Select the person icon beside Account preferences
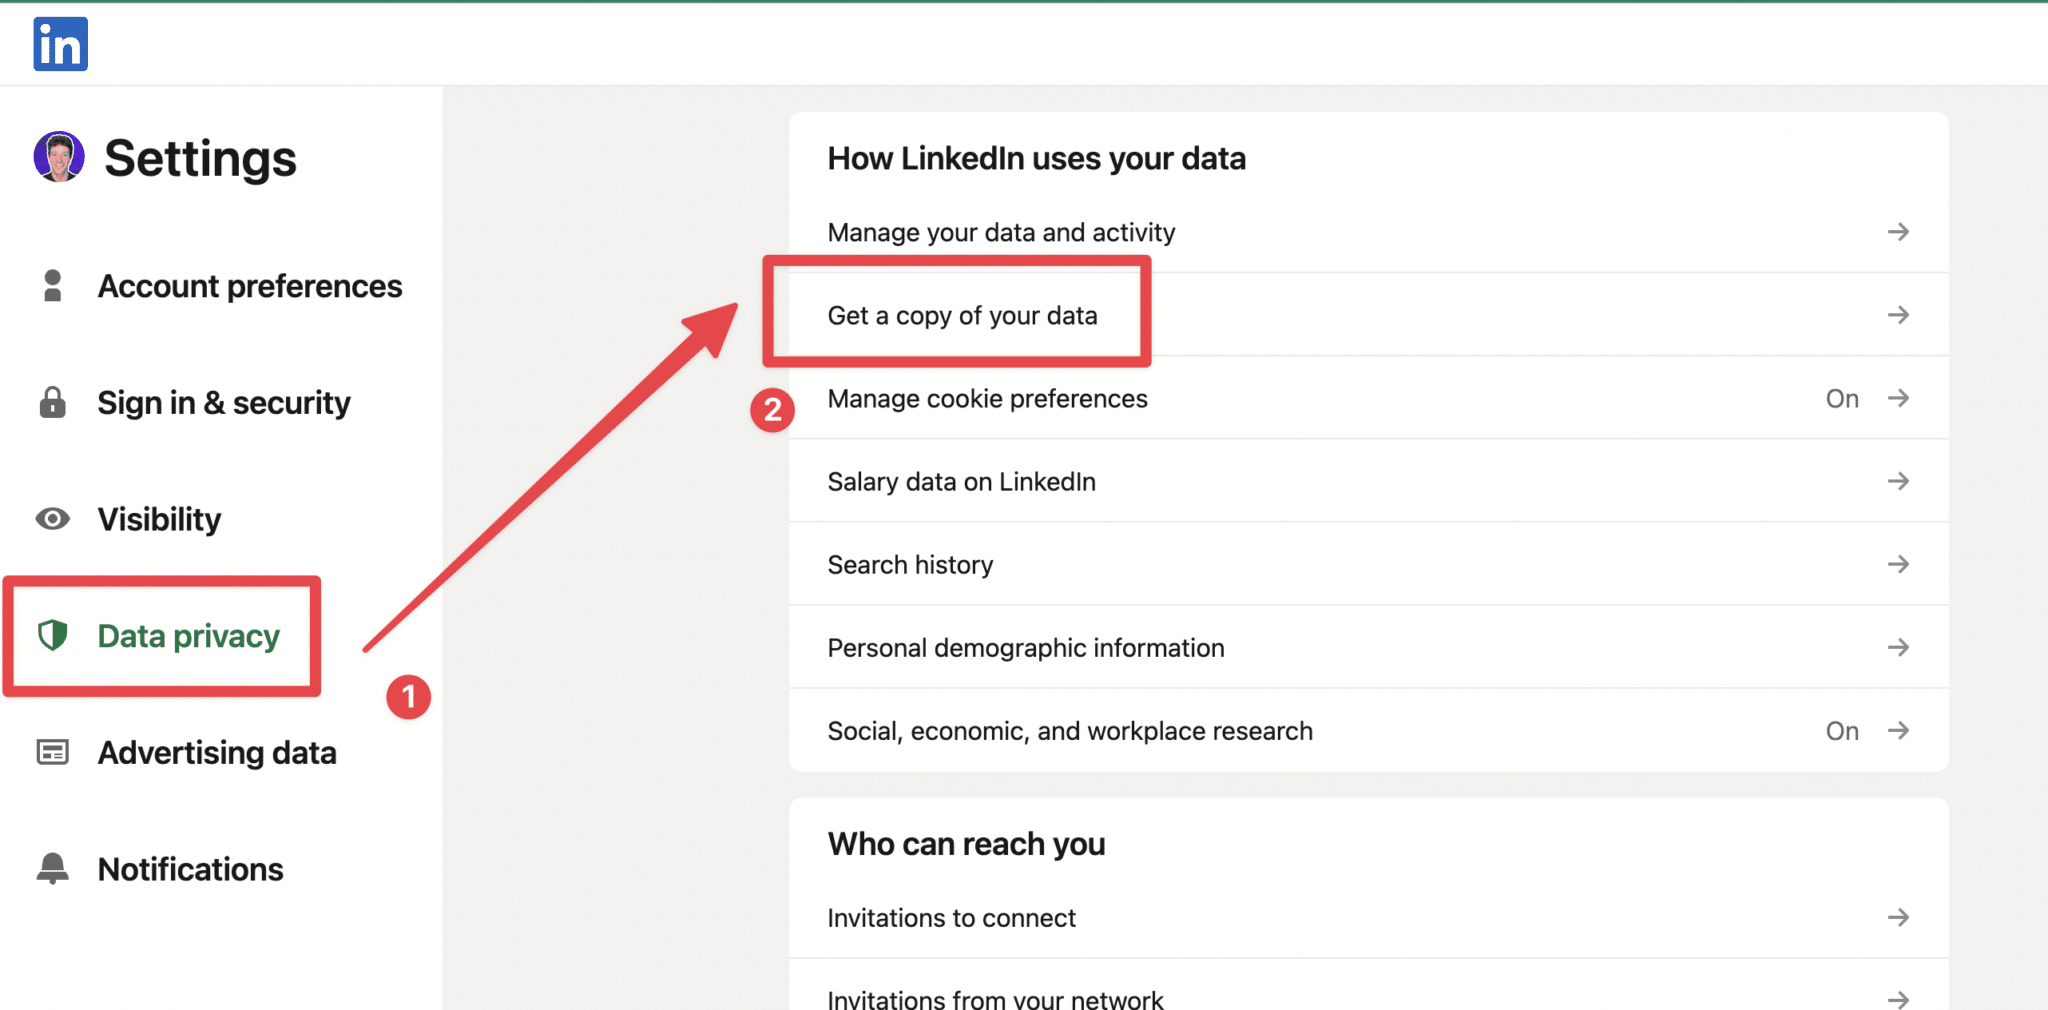 pos(53,286)
